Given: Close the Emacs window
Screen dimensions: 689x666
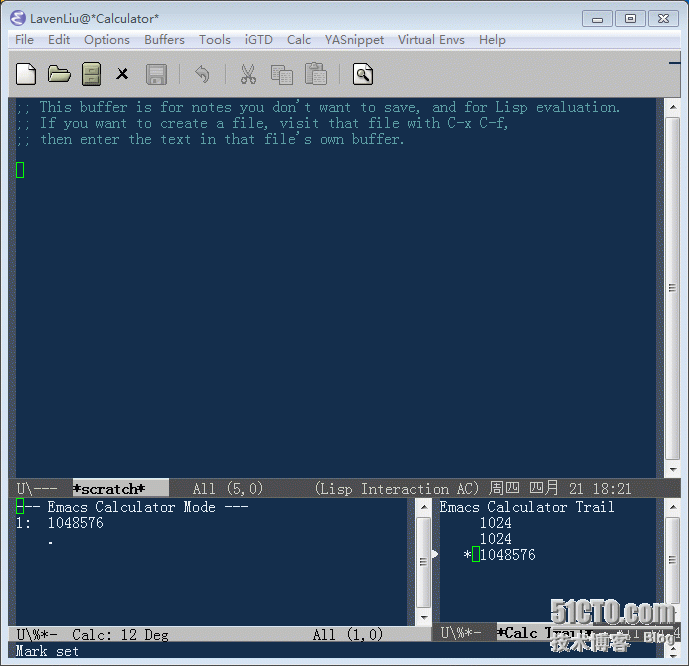Looking at the screenshot, I should point(663,18).
